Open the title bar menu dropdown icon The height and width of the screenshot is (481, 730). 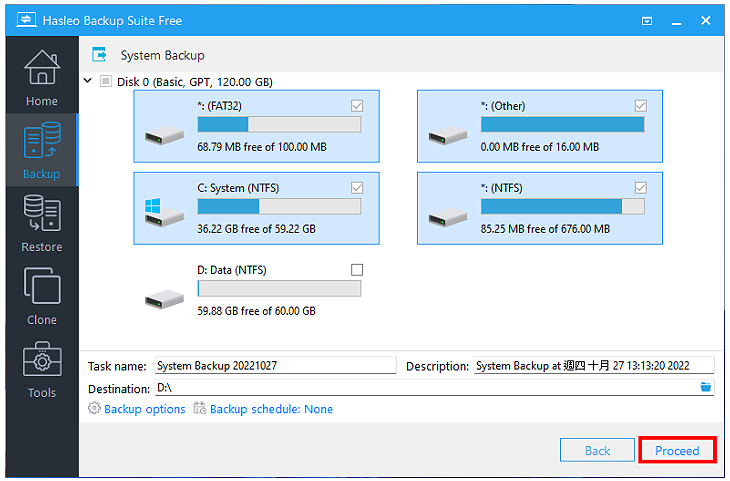point(647,21)
